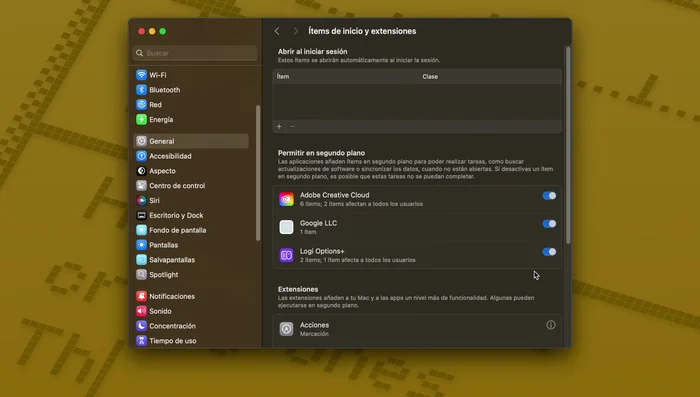The height and width of the screenshot is (397, 700).
Task: Click the Buscar search field
Action: point(195,53)
